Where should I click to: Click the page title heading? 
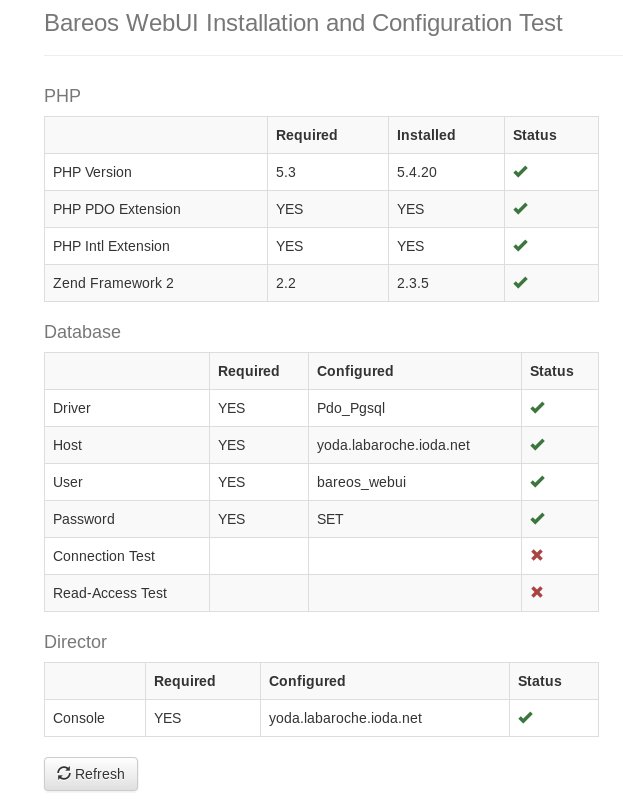click(x=303, y=23)
